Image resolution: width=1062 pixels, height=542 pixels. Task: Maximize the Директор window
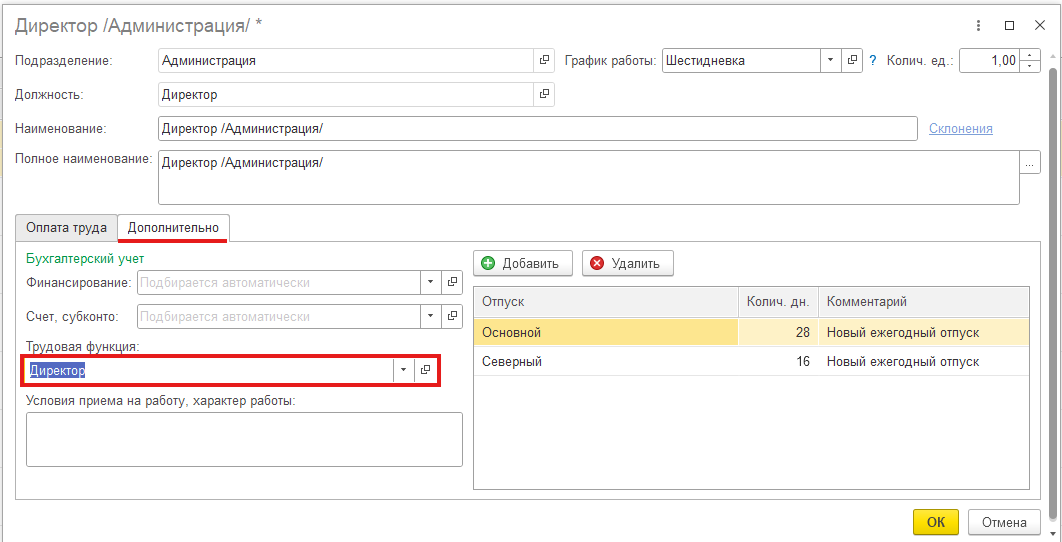tap(1009, 26)
